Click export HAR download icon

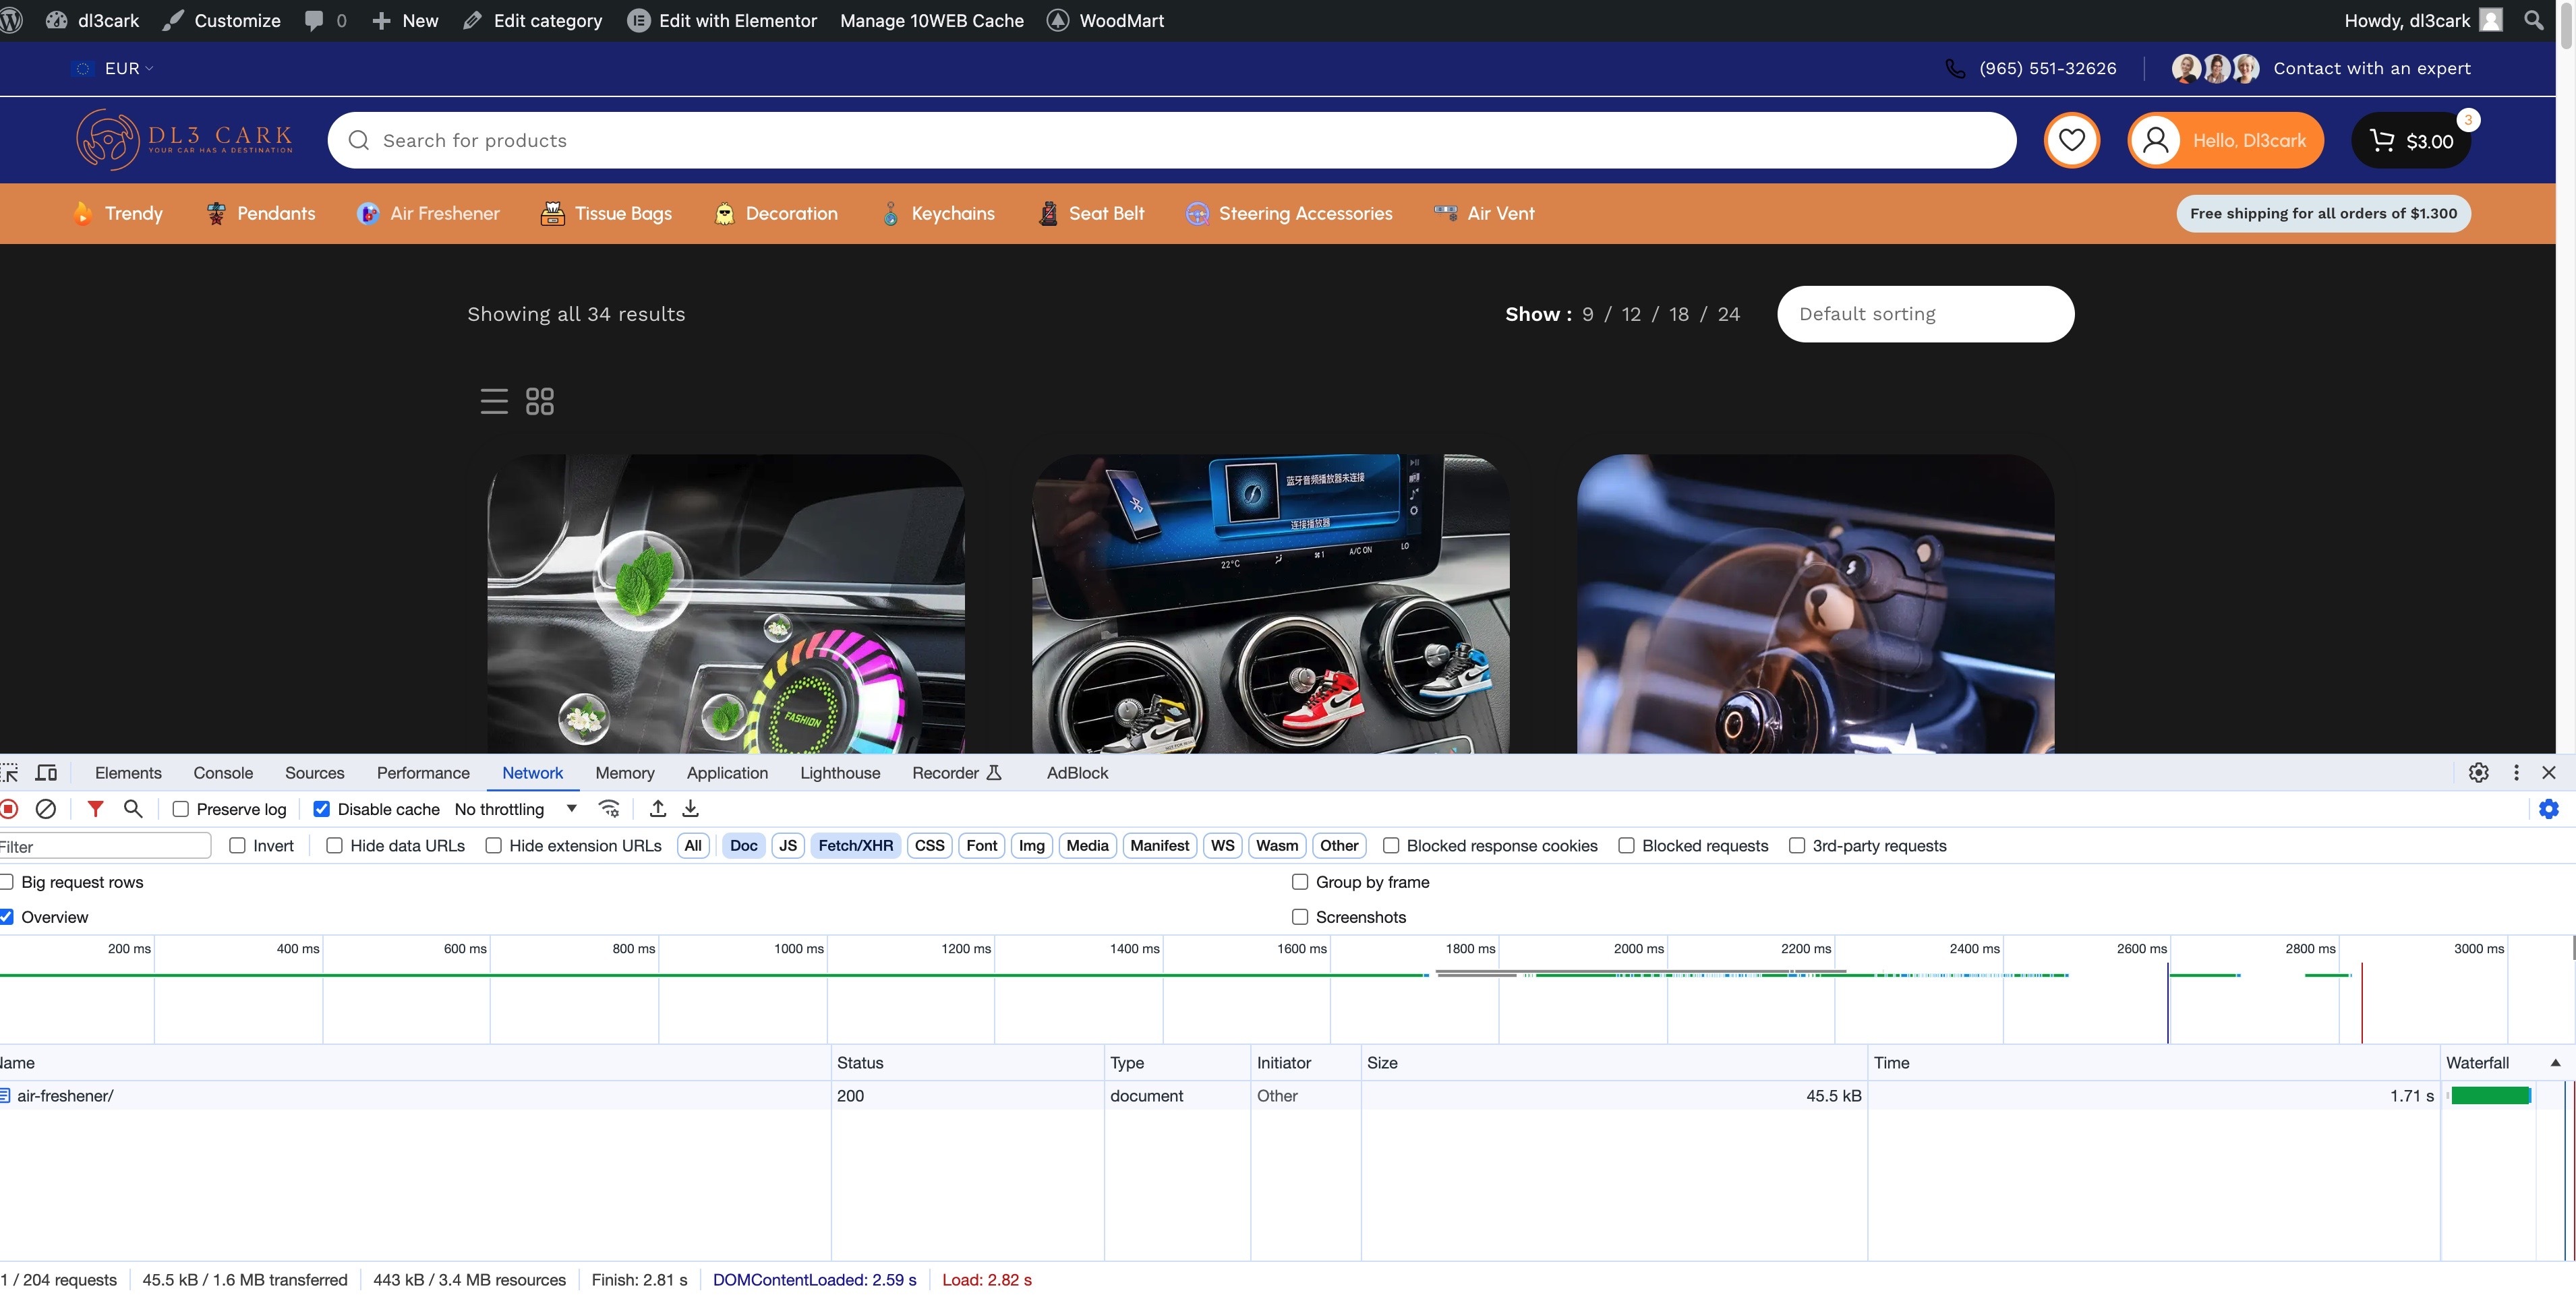[x=691, y=809]
